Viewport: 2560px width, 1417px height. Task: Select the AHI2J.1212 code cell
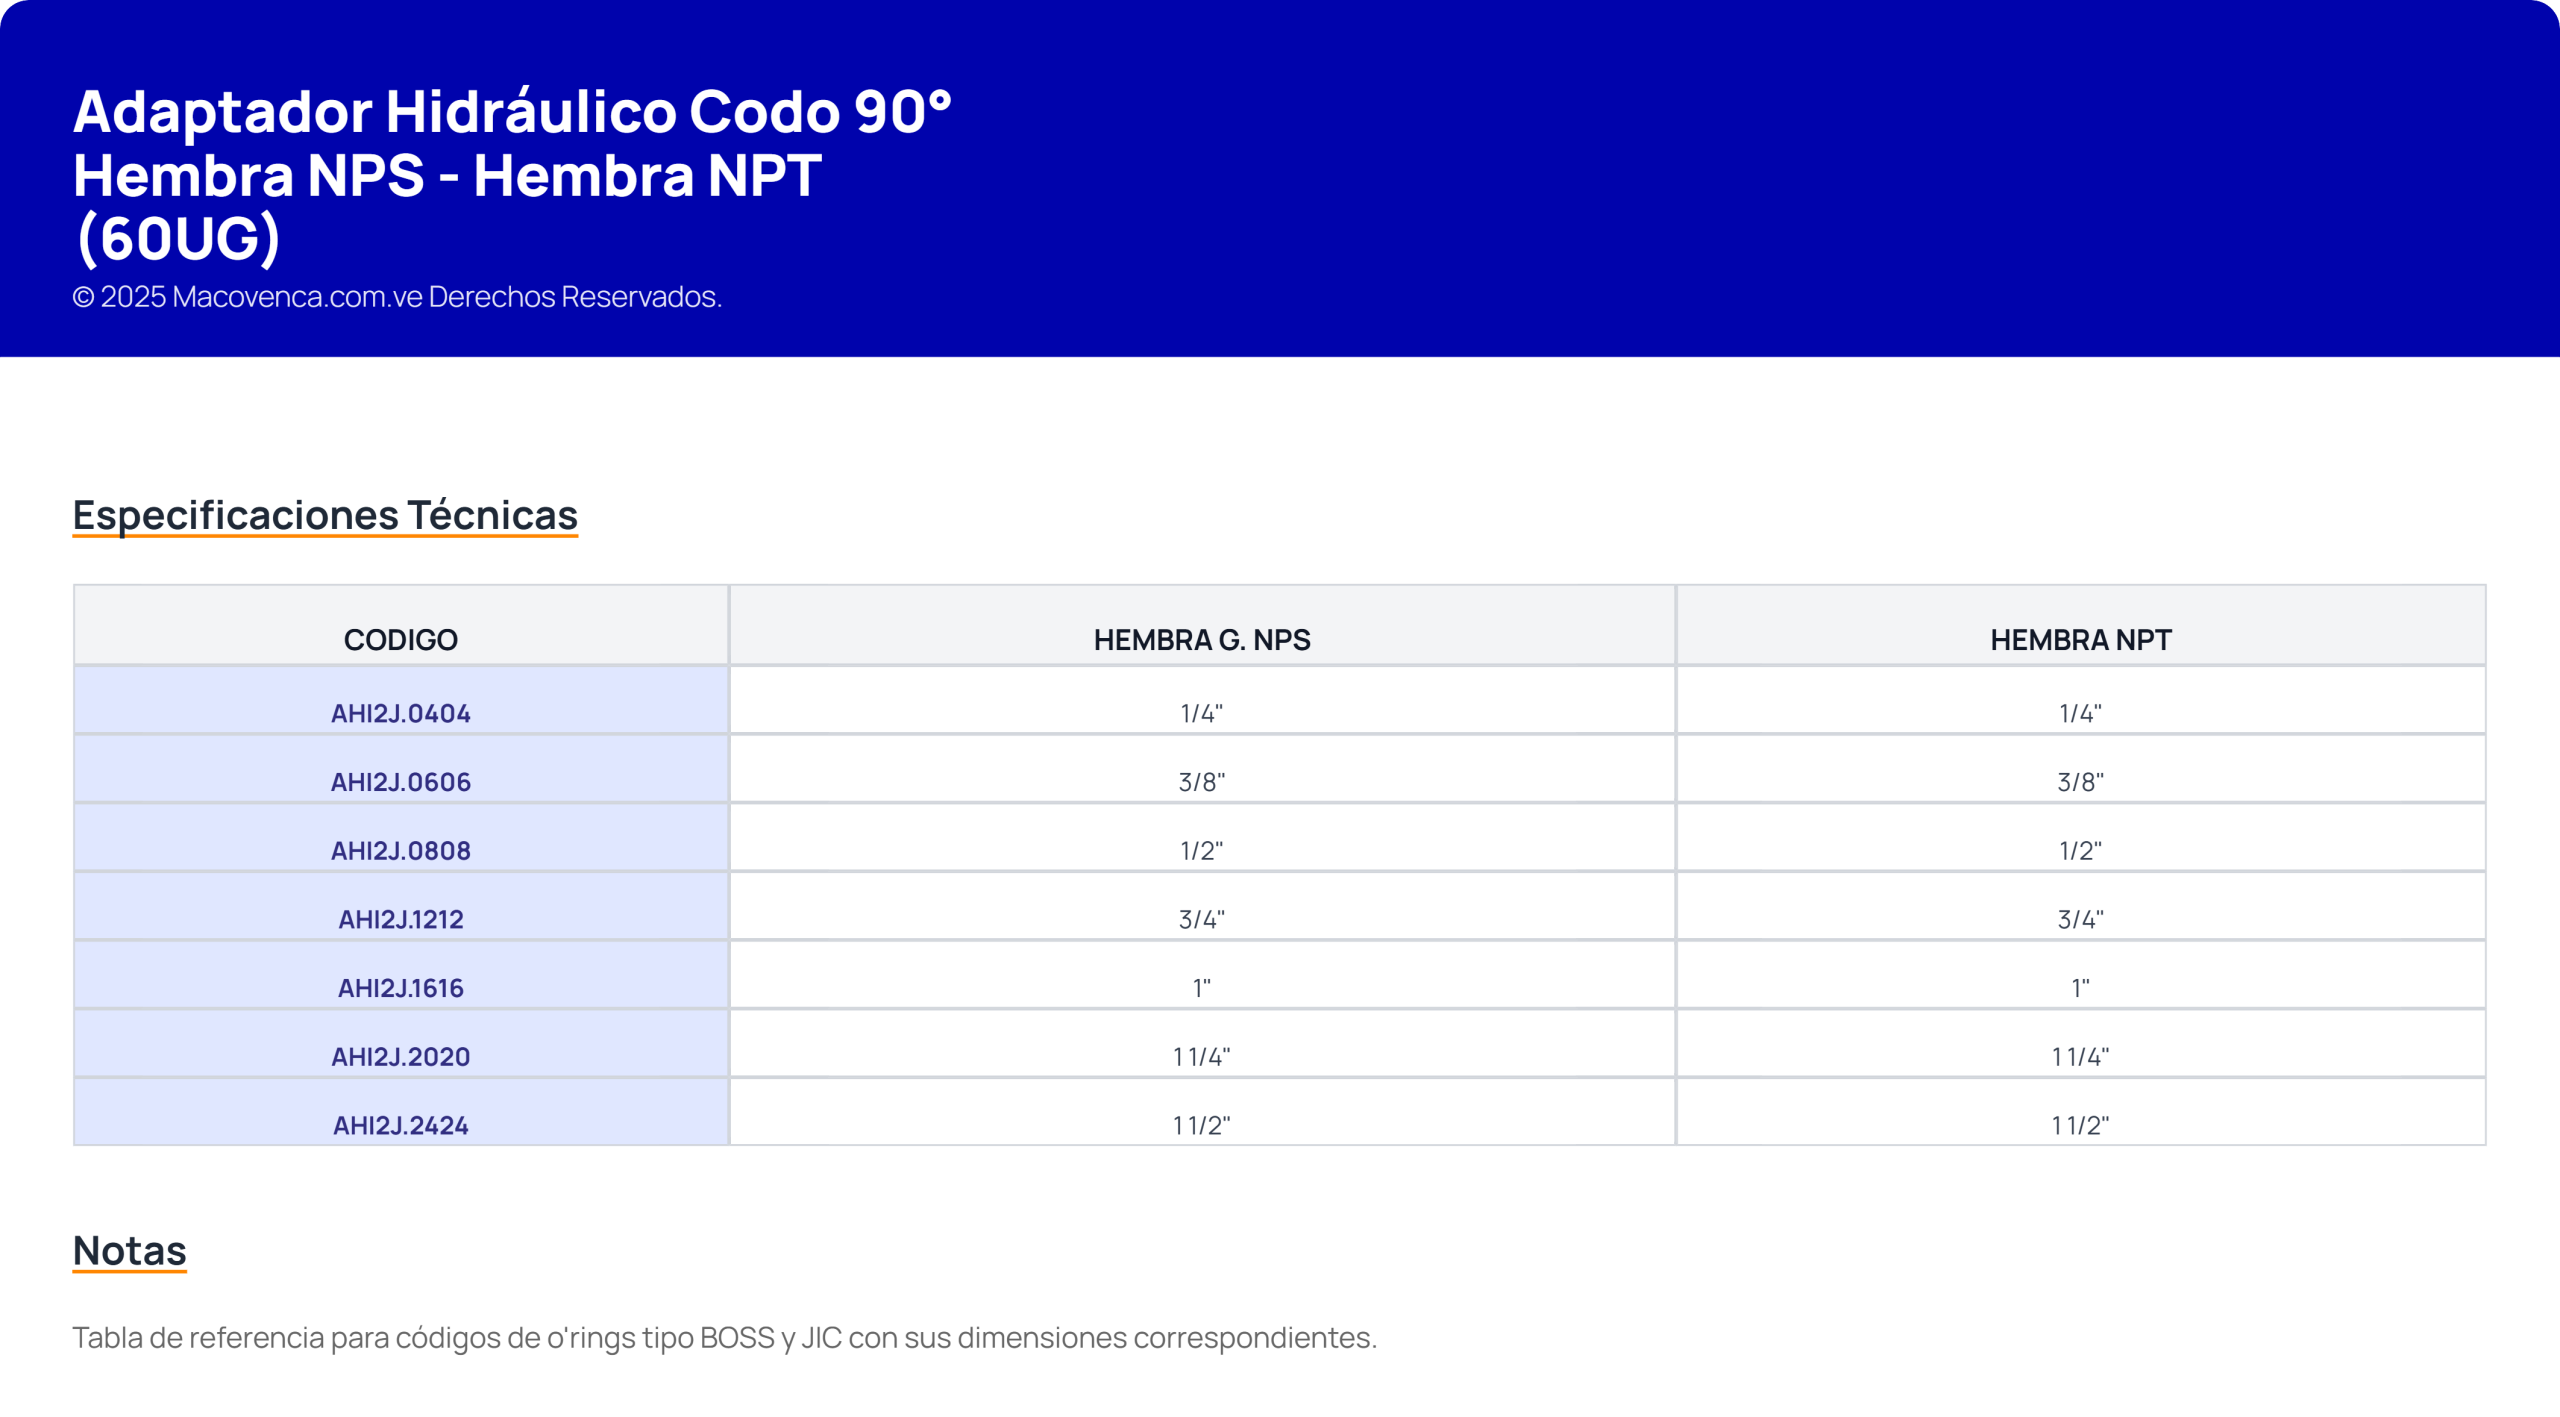(x=401, y=907)
